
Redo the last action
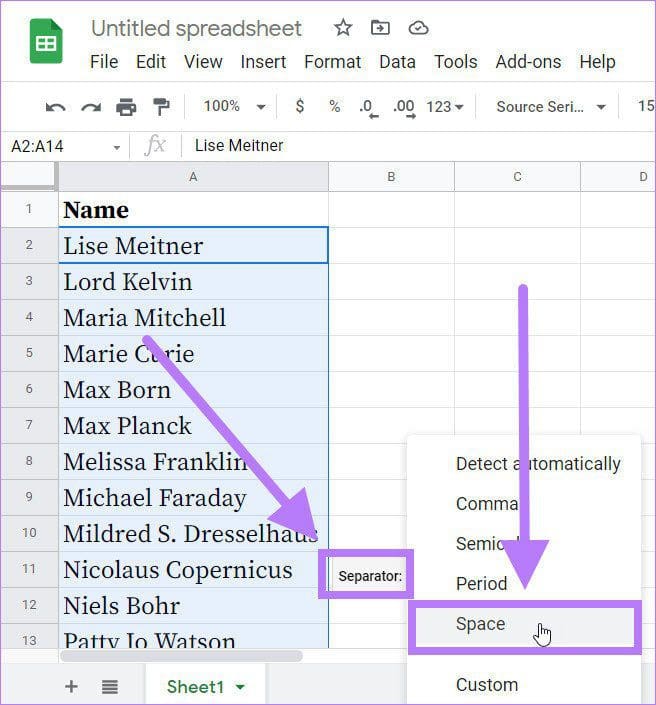91,107
